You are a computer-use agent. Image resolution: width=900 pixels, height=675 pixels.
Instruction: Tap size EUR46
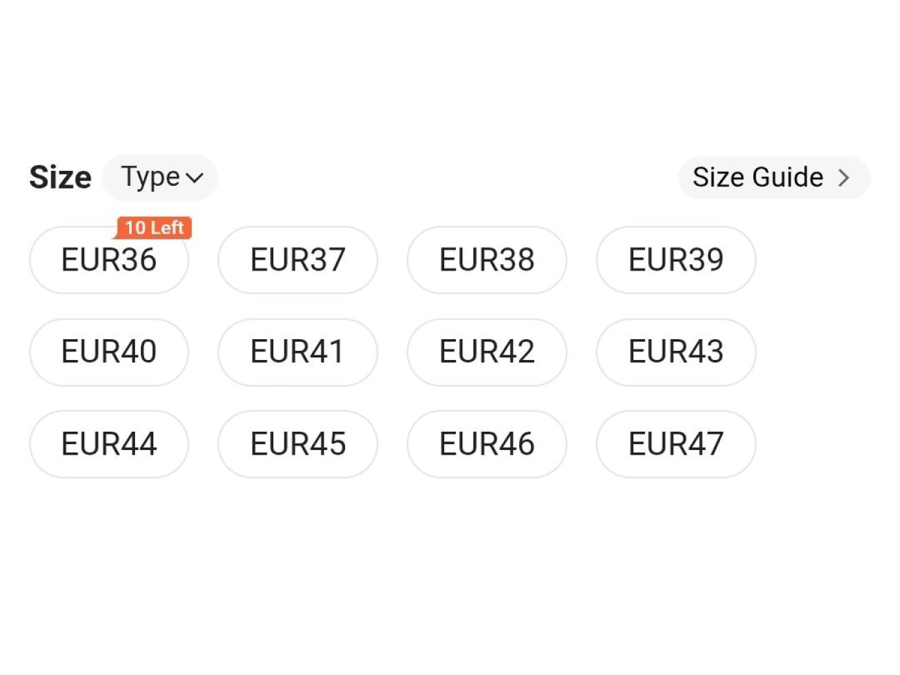click(x=487, y=444)
